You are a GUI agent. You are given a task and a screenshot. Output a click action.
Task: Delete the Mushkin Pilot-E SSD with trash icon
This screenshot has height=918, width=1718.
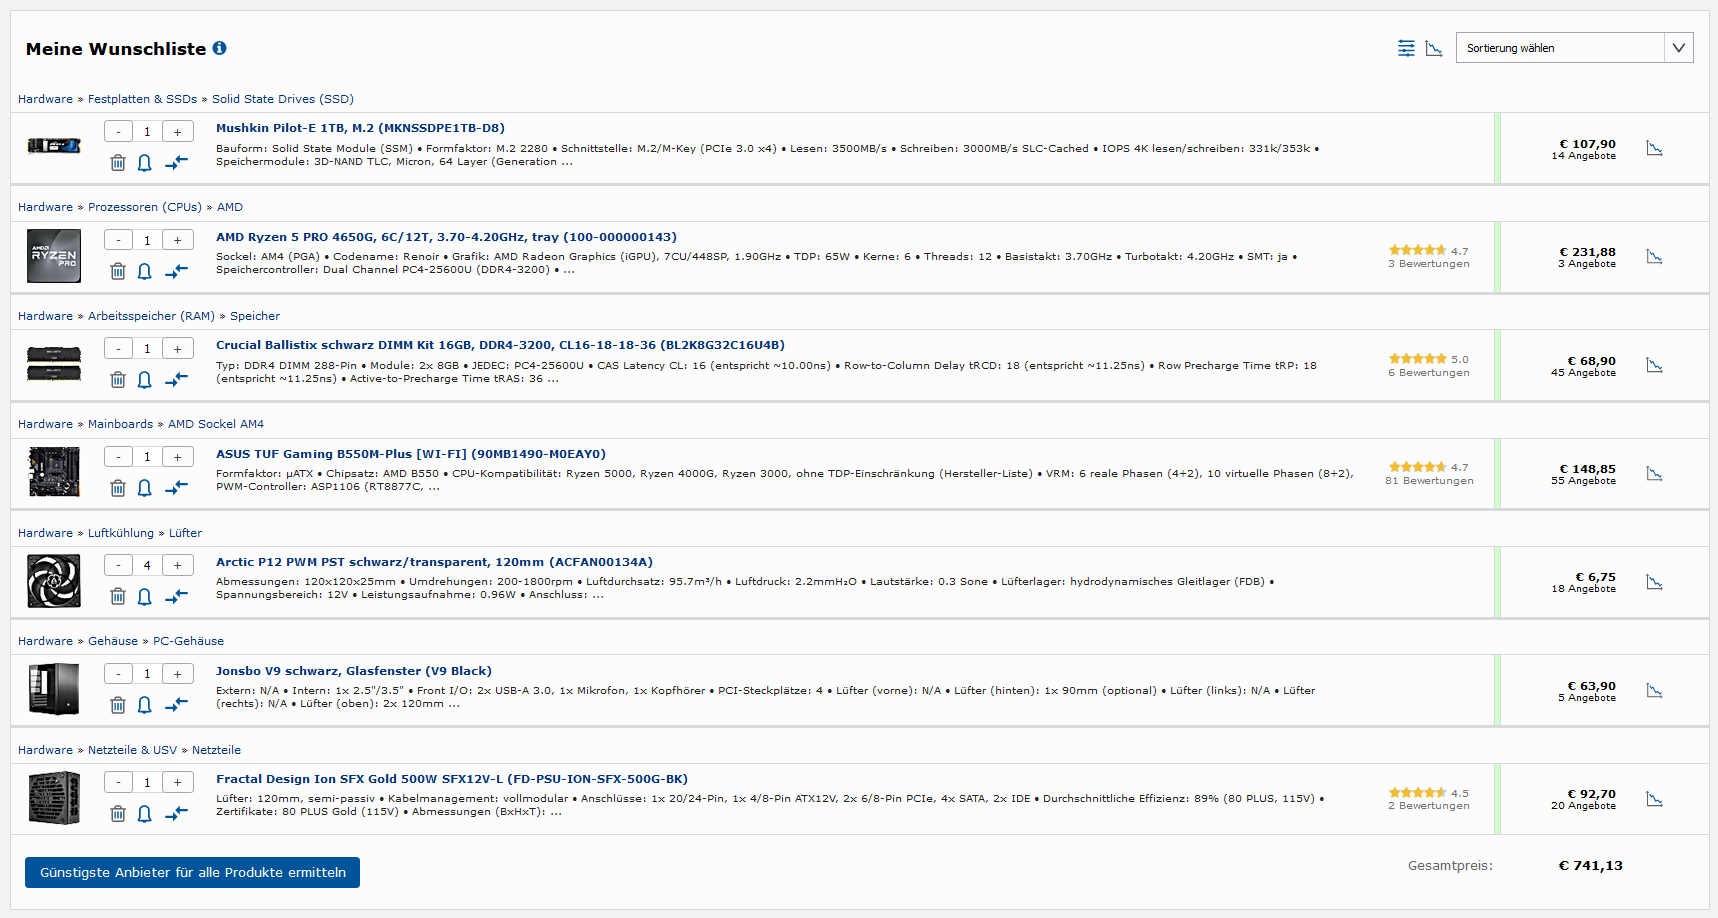118,162
